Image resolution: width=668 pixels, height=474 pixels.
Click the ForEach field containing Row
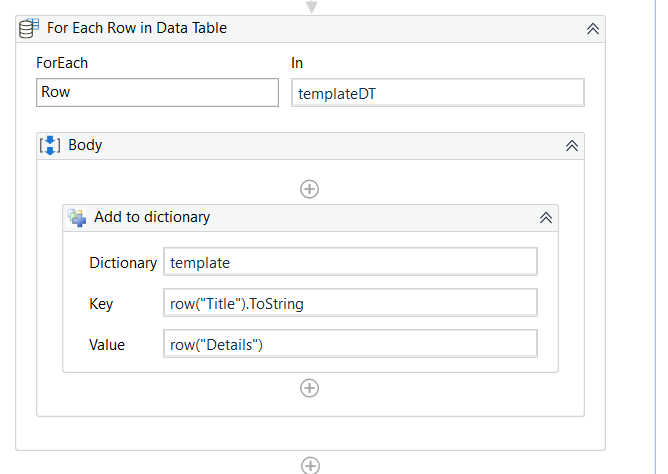(x=157, y=93)
